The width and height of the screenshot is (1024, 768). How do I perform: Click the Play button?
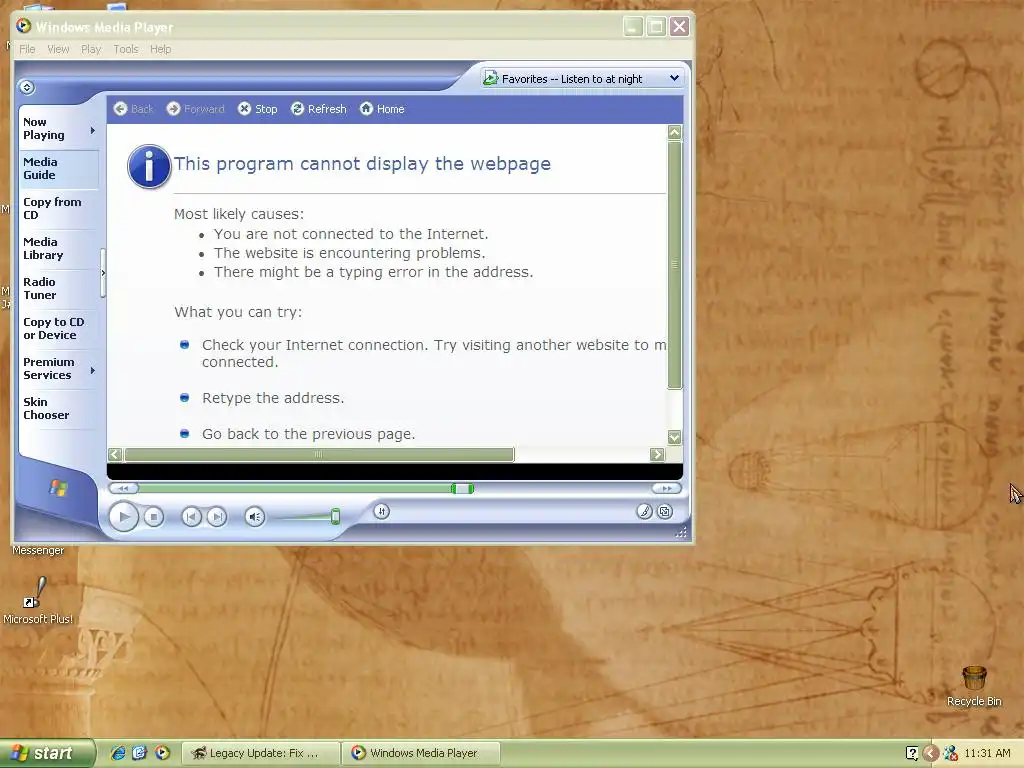coord(123,517)
